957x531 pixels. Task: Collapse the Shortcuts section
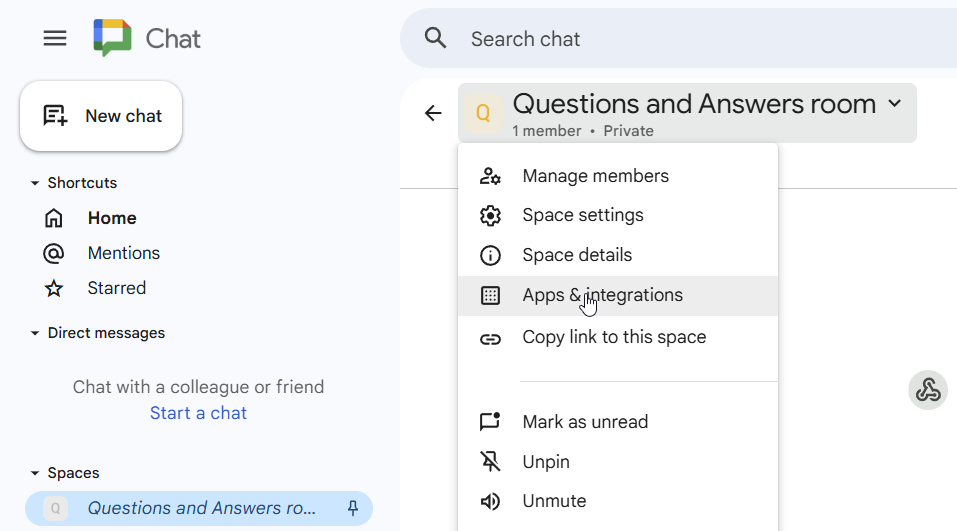coord(35,183)
